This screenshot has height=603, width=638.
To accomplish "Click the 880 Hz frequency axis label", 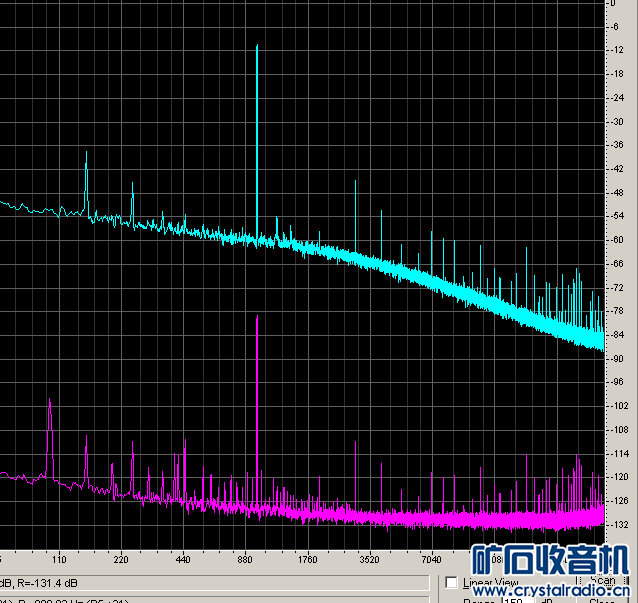I will click(x=245, y=559).
